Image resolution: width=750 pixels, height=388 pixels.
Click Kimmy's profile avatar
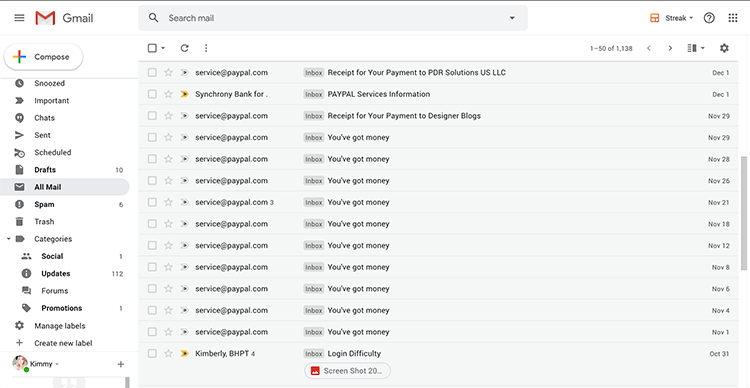[x=20, y=363]
